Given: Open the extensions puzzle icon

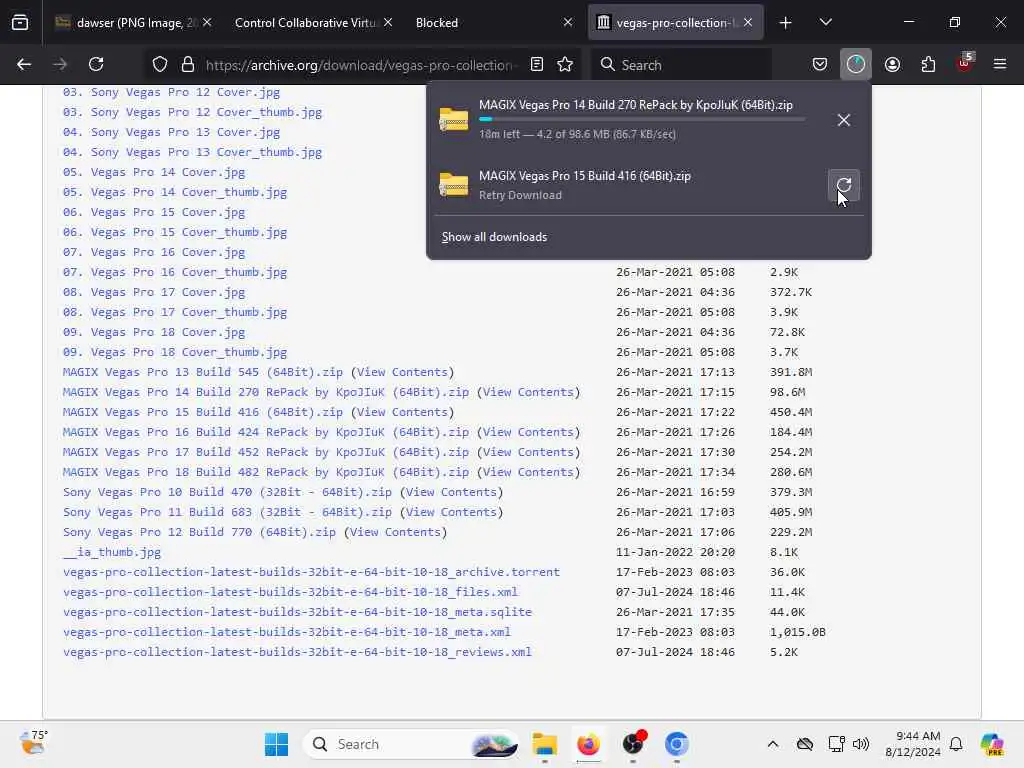Looking at the screenshot, I should (928, 64).
